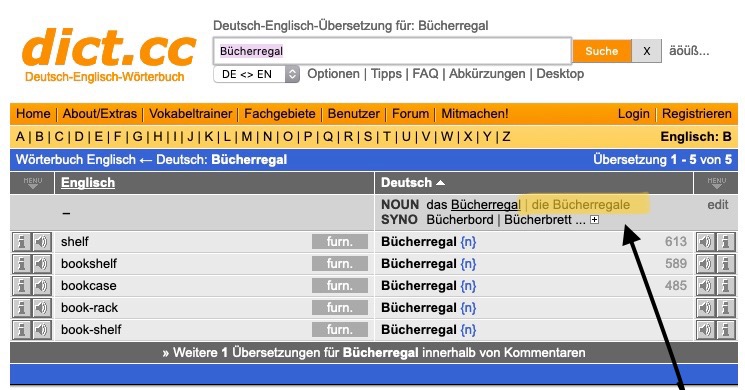Open About/Extras menu item

(x=100, y=114)
